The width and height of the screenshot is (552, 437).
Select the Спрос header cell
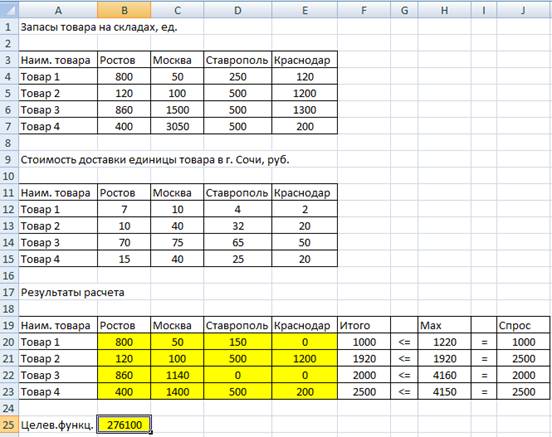tap(523, 325)
